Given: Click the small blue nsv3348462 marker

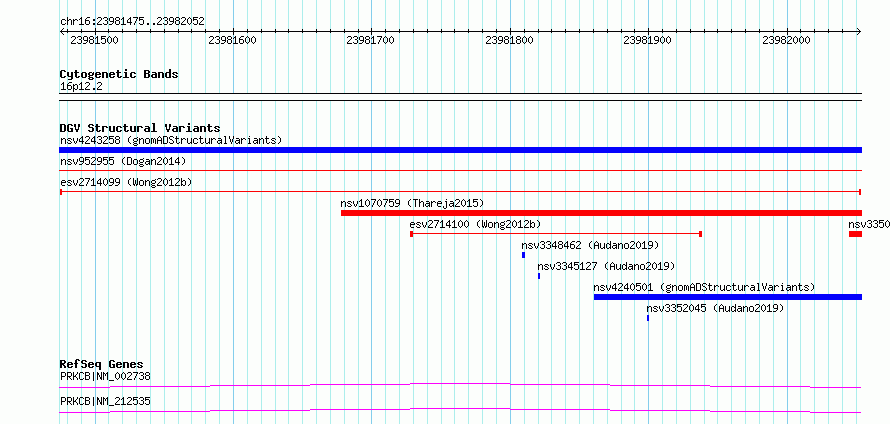Looking at the screenshot, I should 523,255.
